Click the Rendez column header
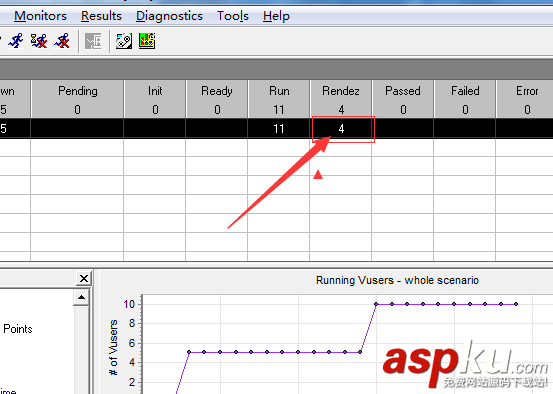 tap(341, 99)
